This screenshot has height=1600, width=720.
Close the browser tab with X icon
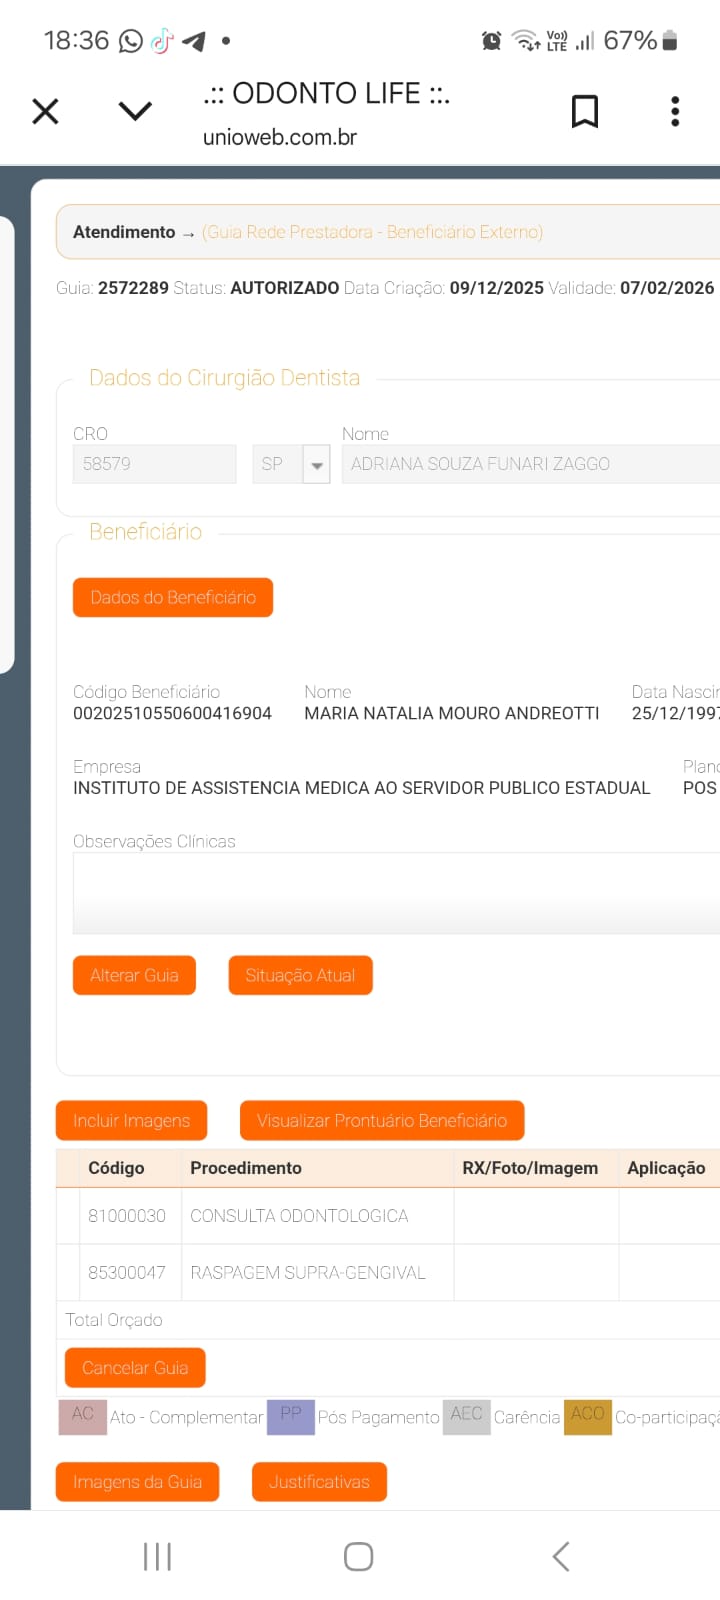tap(45, 111)
